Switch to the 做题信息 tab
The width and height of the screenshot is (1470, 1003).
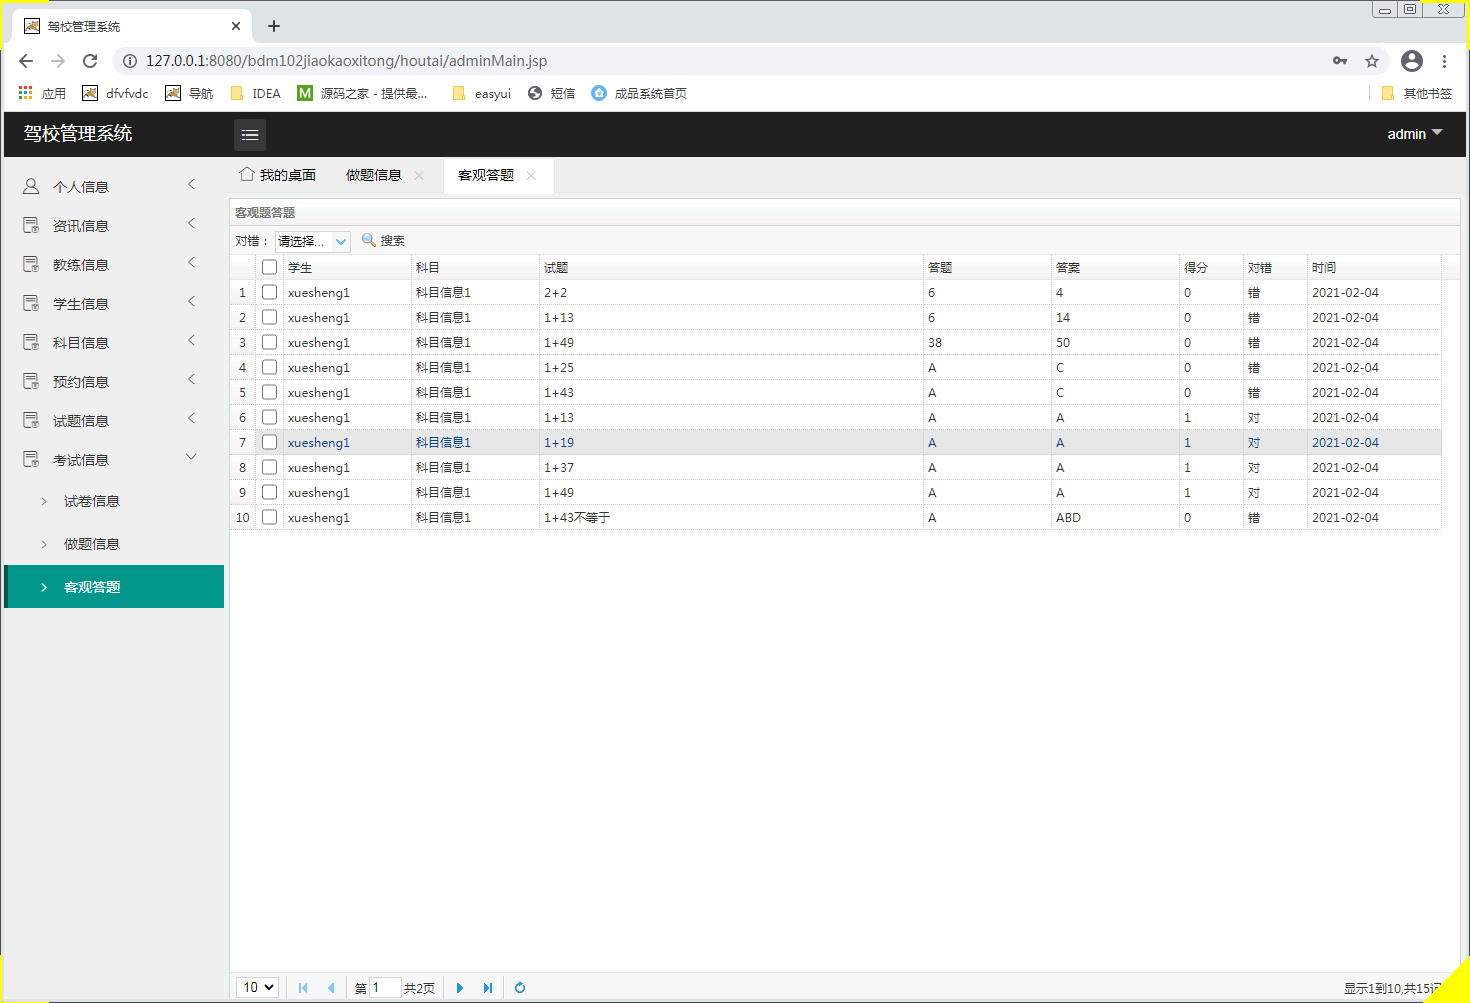click(373, 175)
